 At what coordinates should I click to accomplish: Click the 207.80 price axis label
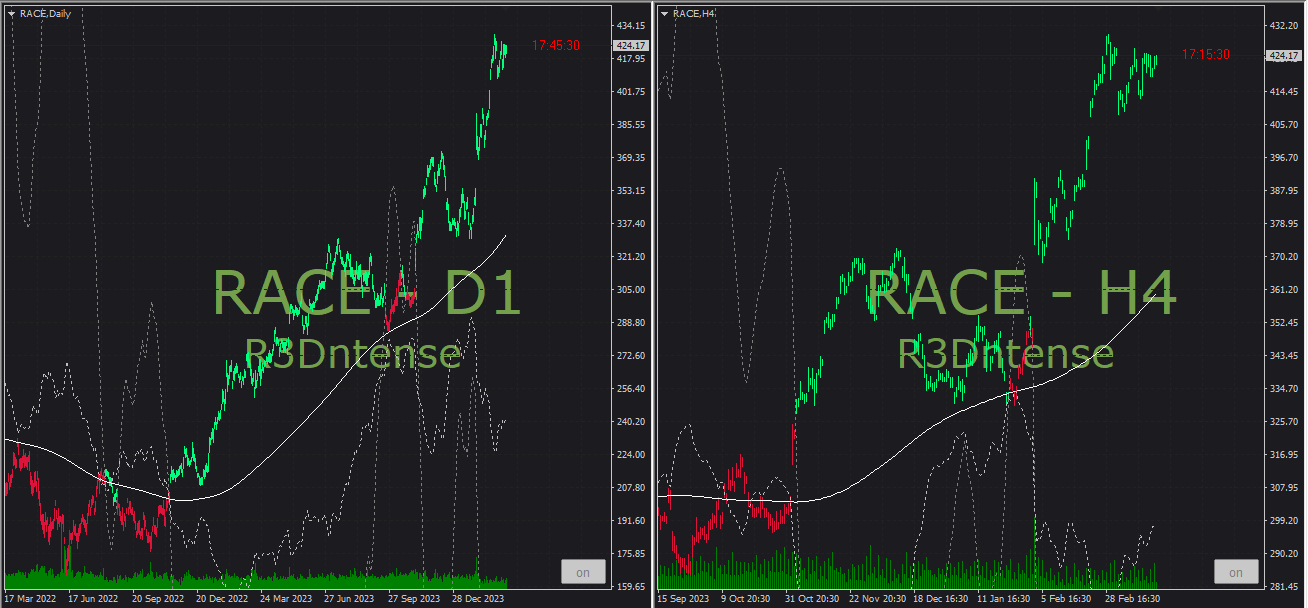click(x=630, y=487)
